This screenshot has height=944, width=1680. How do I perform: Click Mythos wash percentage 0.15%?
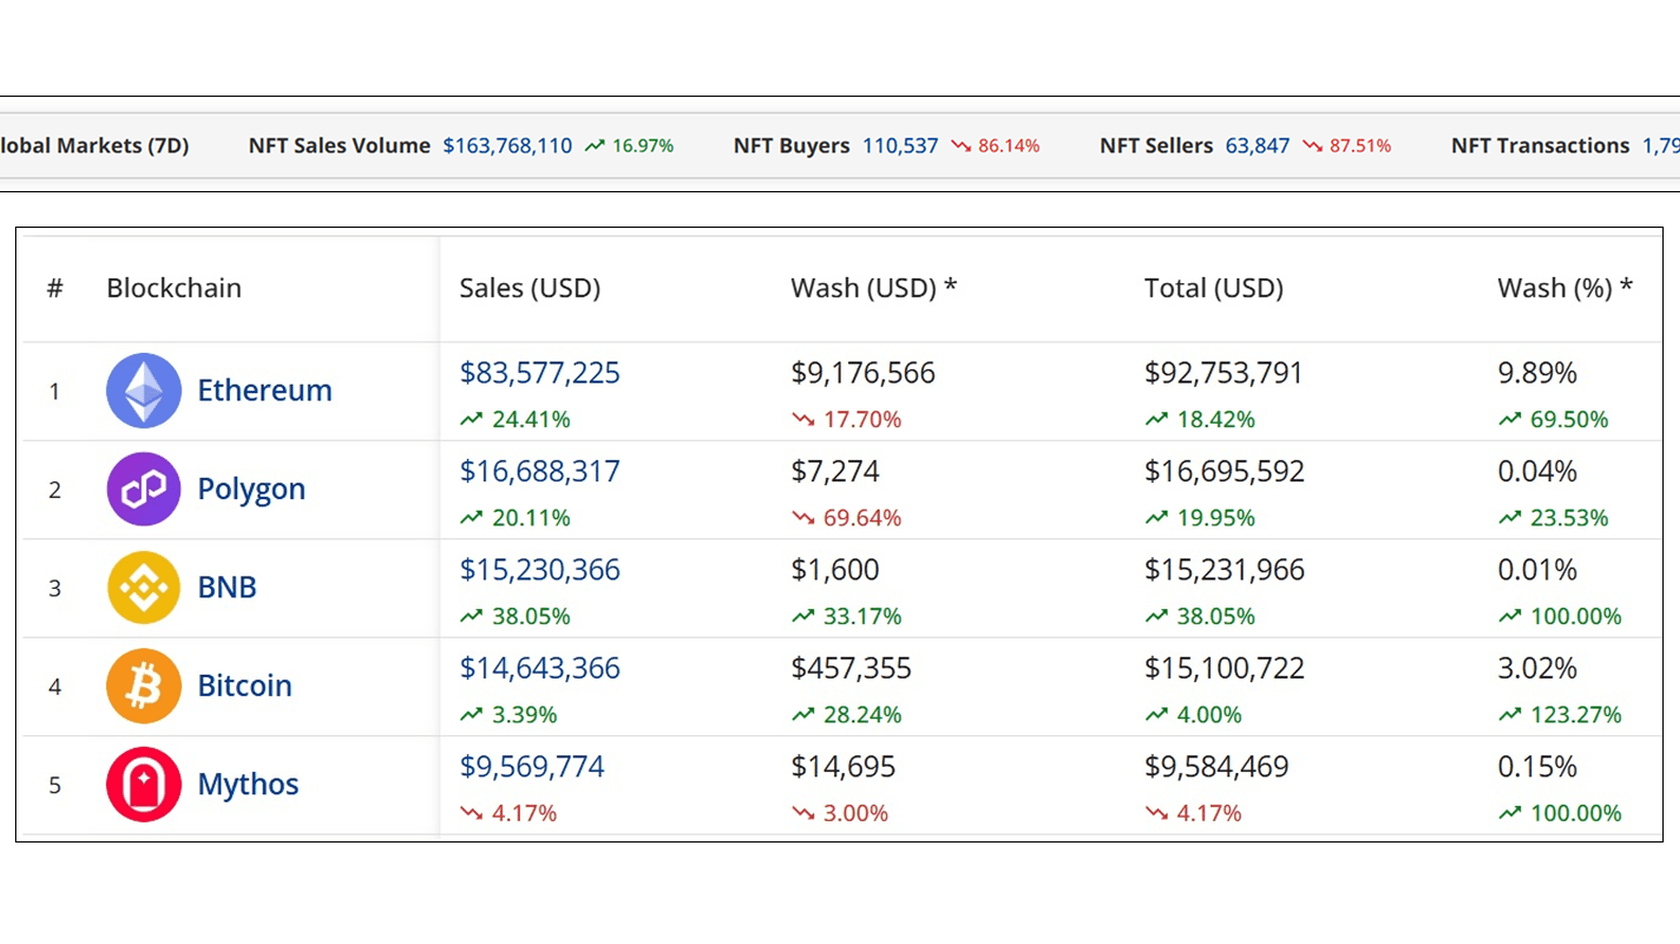click(x=1537, y=767)
